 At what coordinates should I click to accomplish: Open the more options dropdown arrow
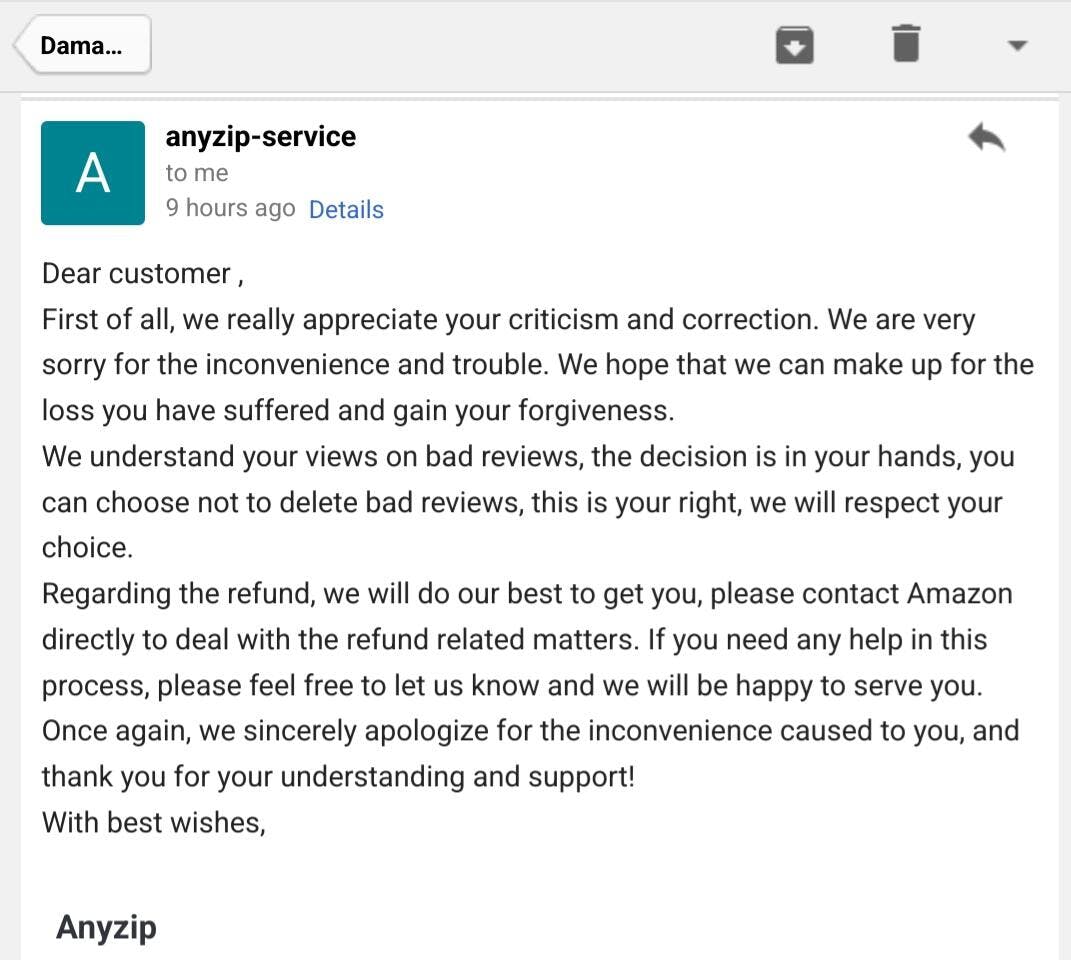(x=1017, y=46)
